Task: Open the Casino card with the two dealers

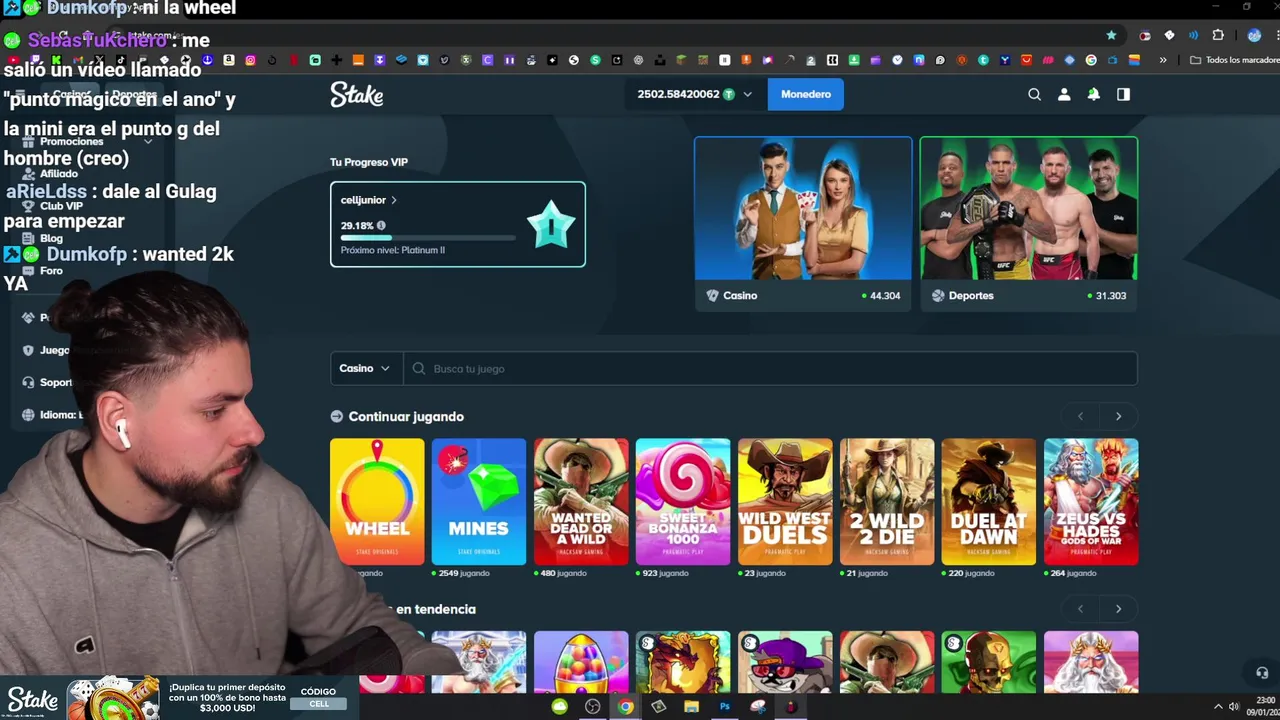Action: (x=803, y=223)
